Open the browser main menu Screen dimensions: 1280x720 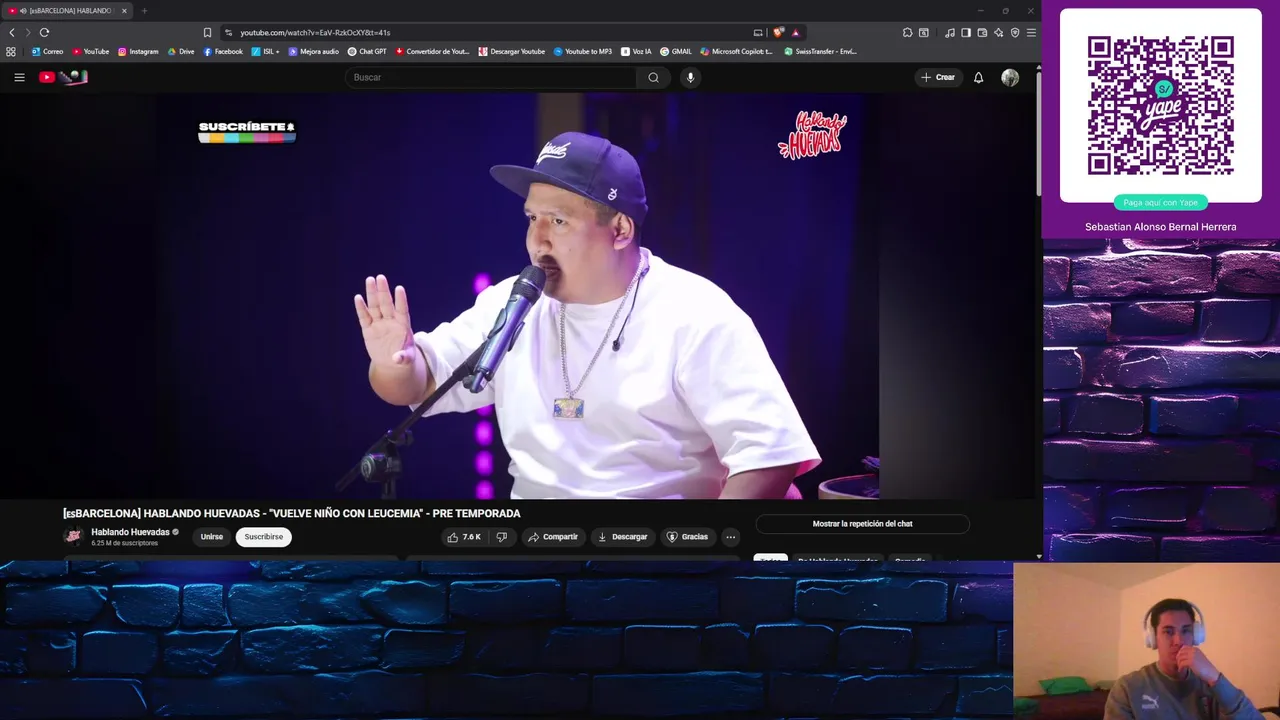click(1031, 32)
